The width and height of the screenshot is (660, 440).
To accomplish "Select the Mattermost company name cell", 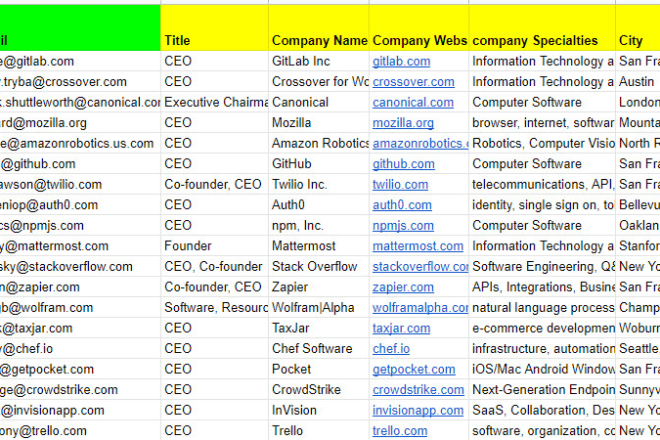I will [x=319, y=246].
